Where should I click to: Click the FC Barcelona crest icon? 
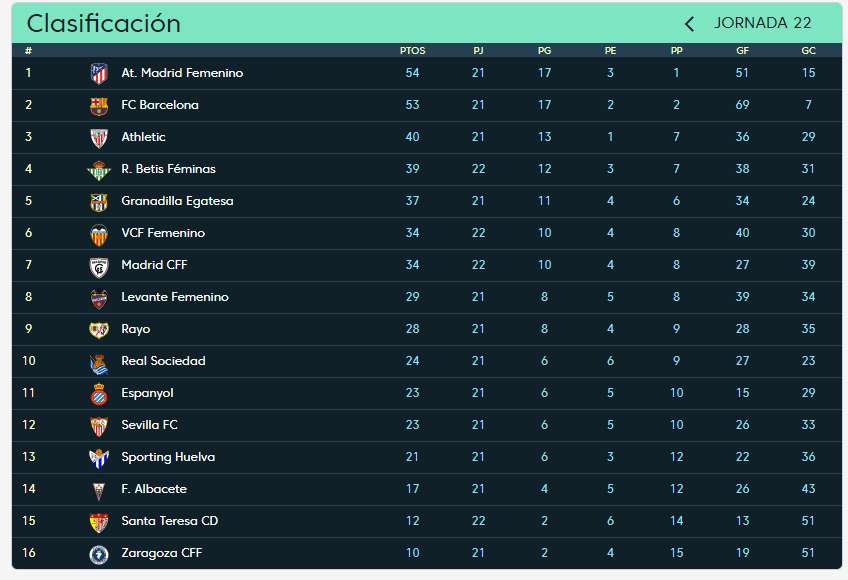(x=99, y=106)
